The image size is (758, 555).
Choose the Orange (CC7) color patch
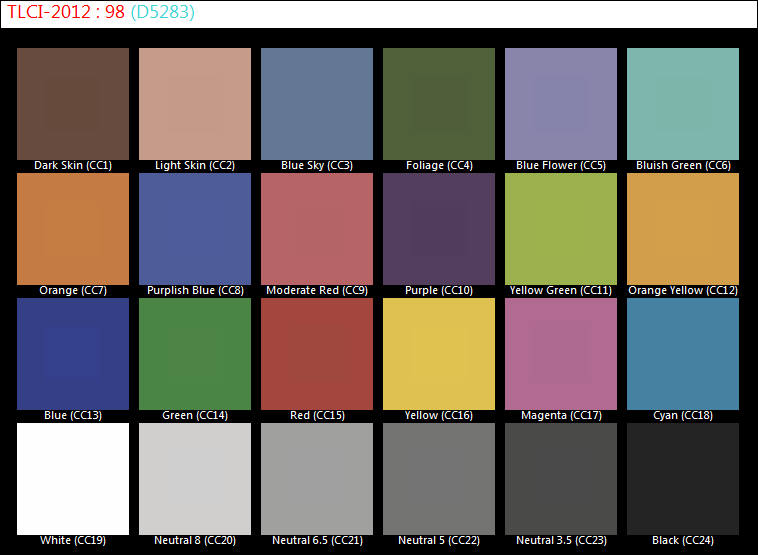(73, 228)
